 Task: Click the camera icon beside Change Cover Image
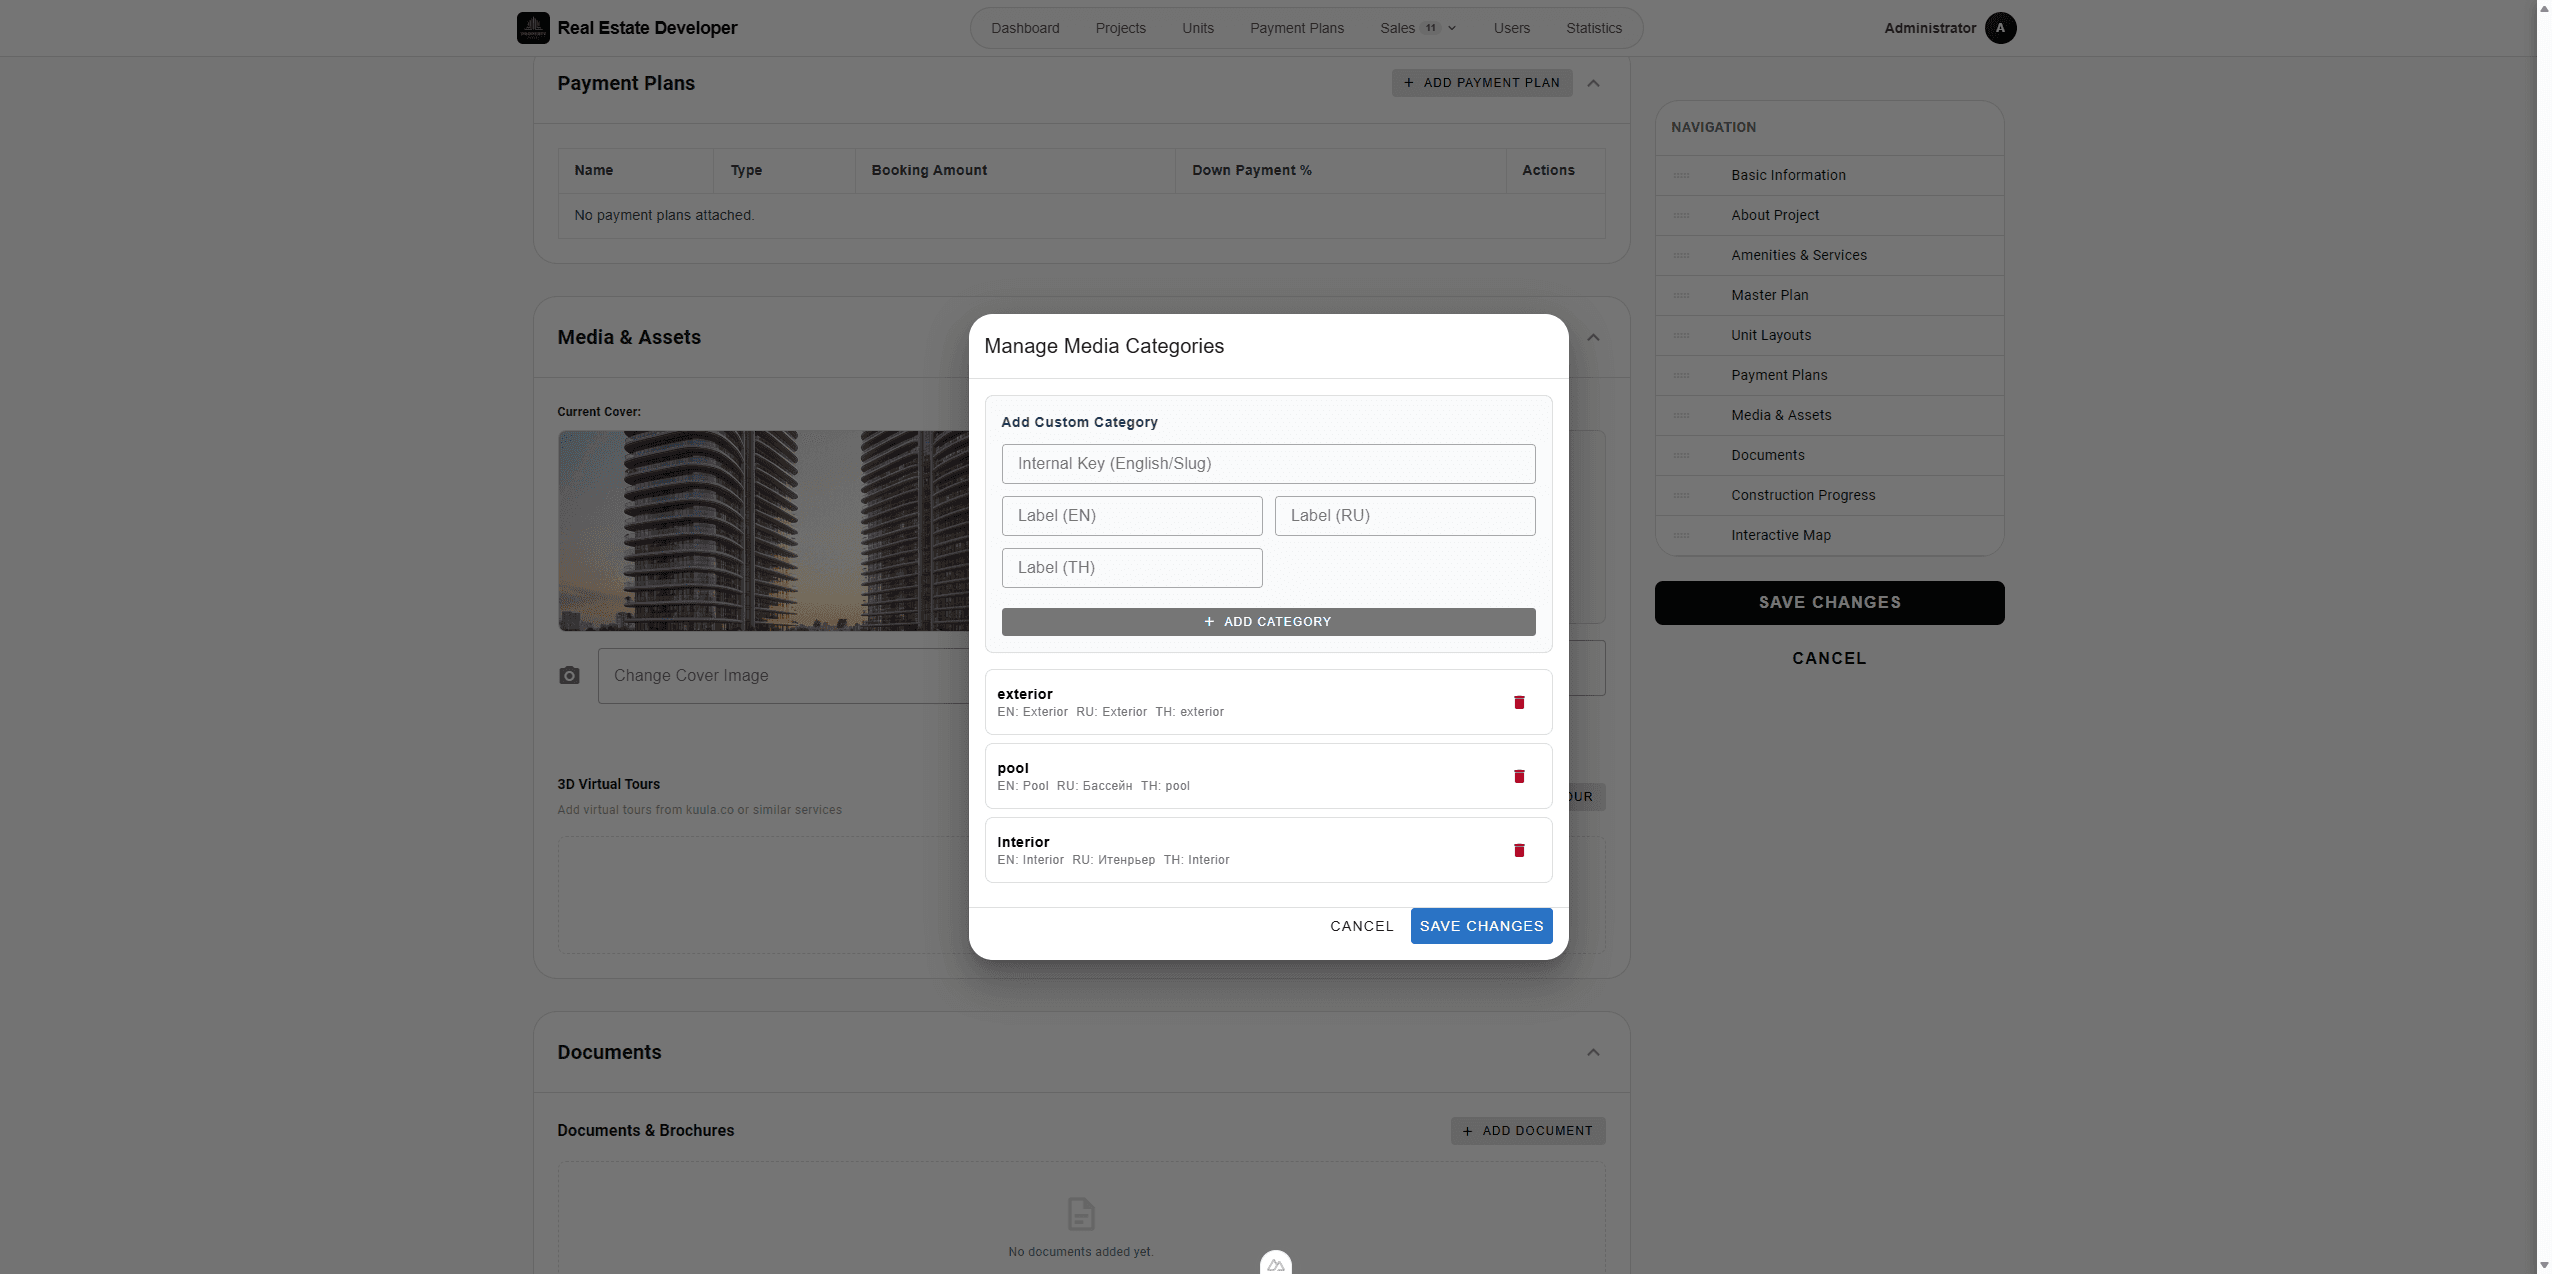pos(569,676)
